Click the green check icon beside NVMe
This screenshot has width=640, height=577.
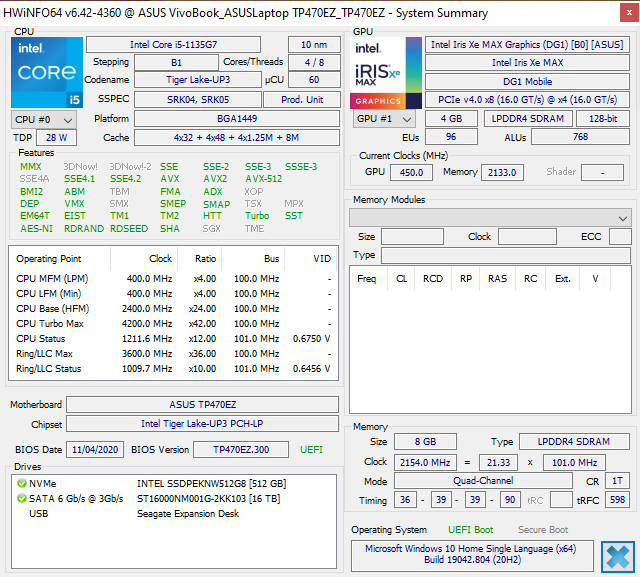click(21, 484)
